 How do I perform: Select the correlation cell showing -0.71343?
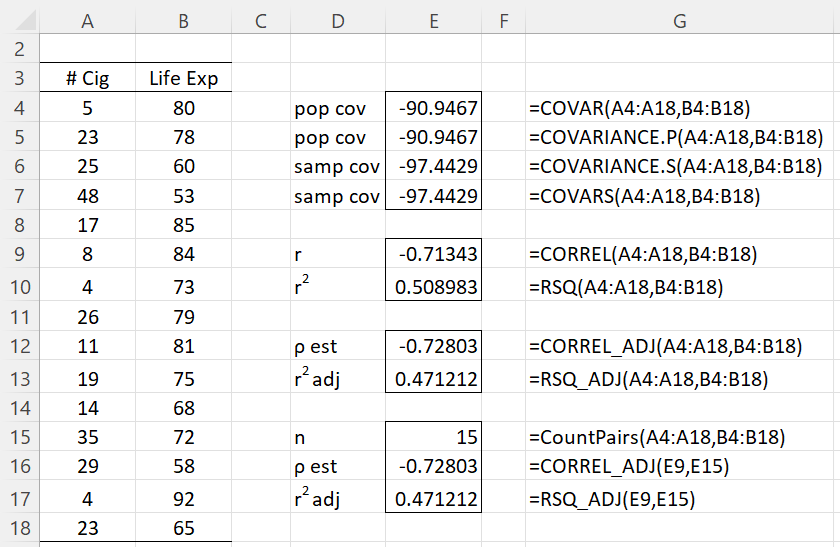pyautogui.click(x=433, y=253)
